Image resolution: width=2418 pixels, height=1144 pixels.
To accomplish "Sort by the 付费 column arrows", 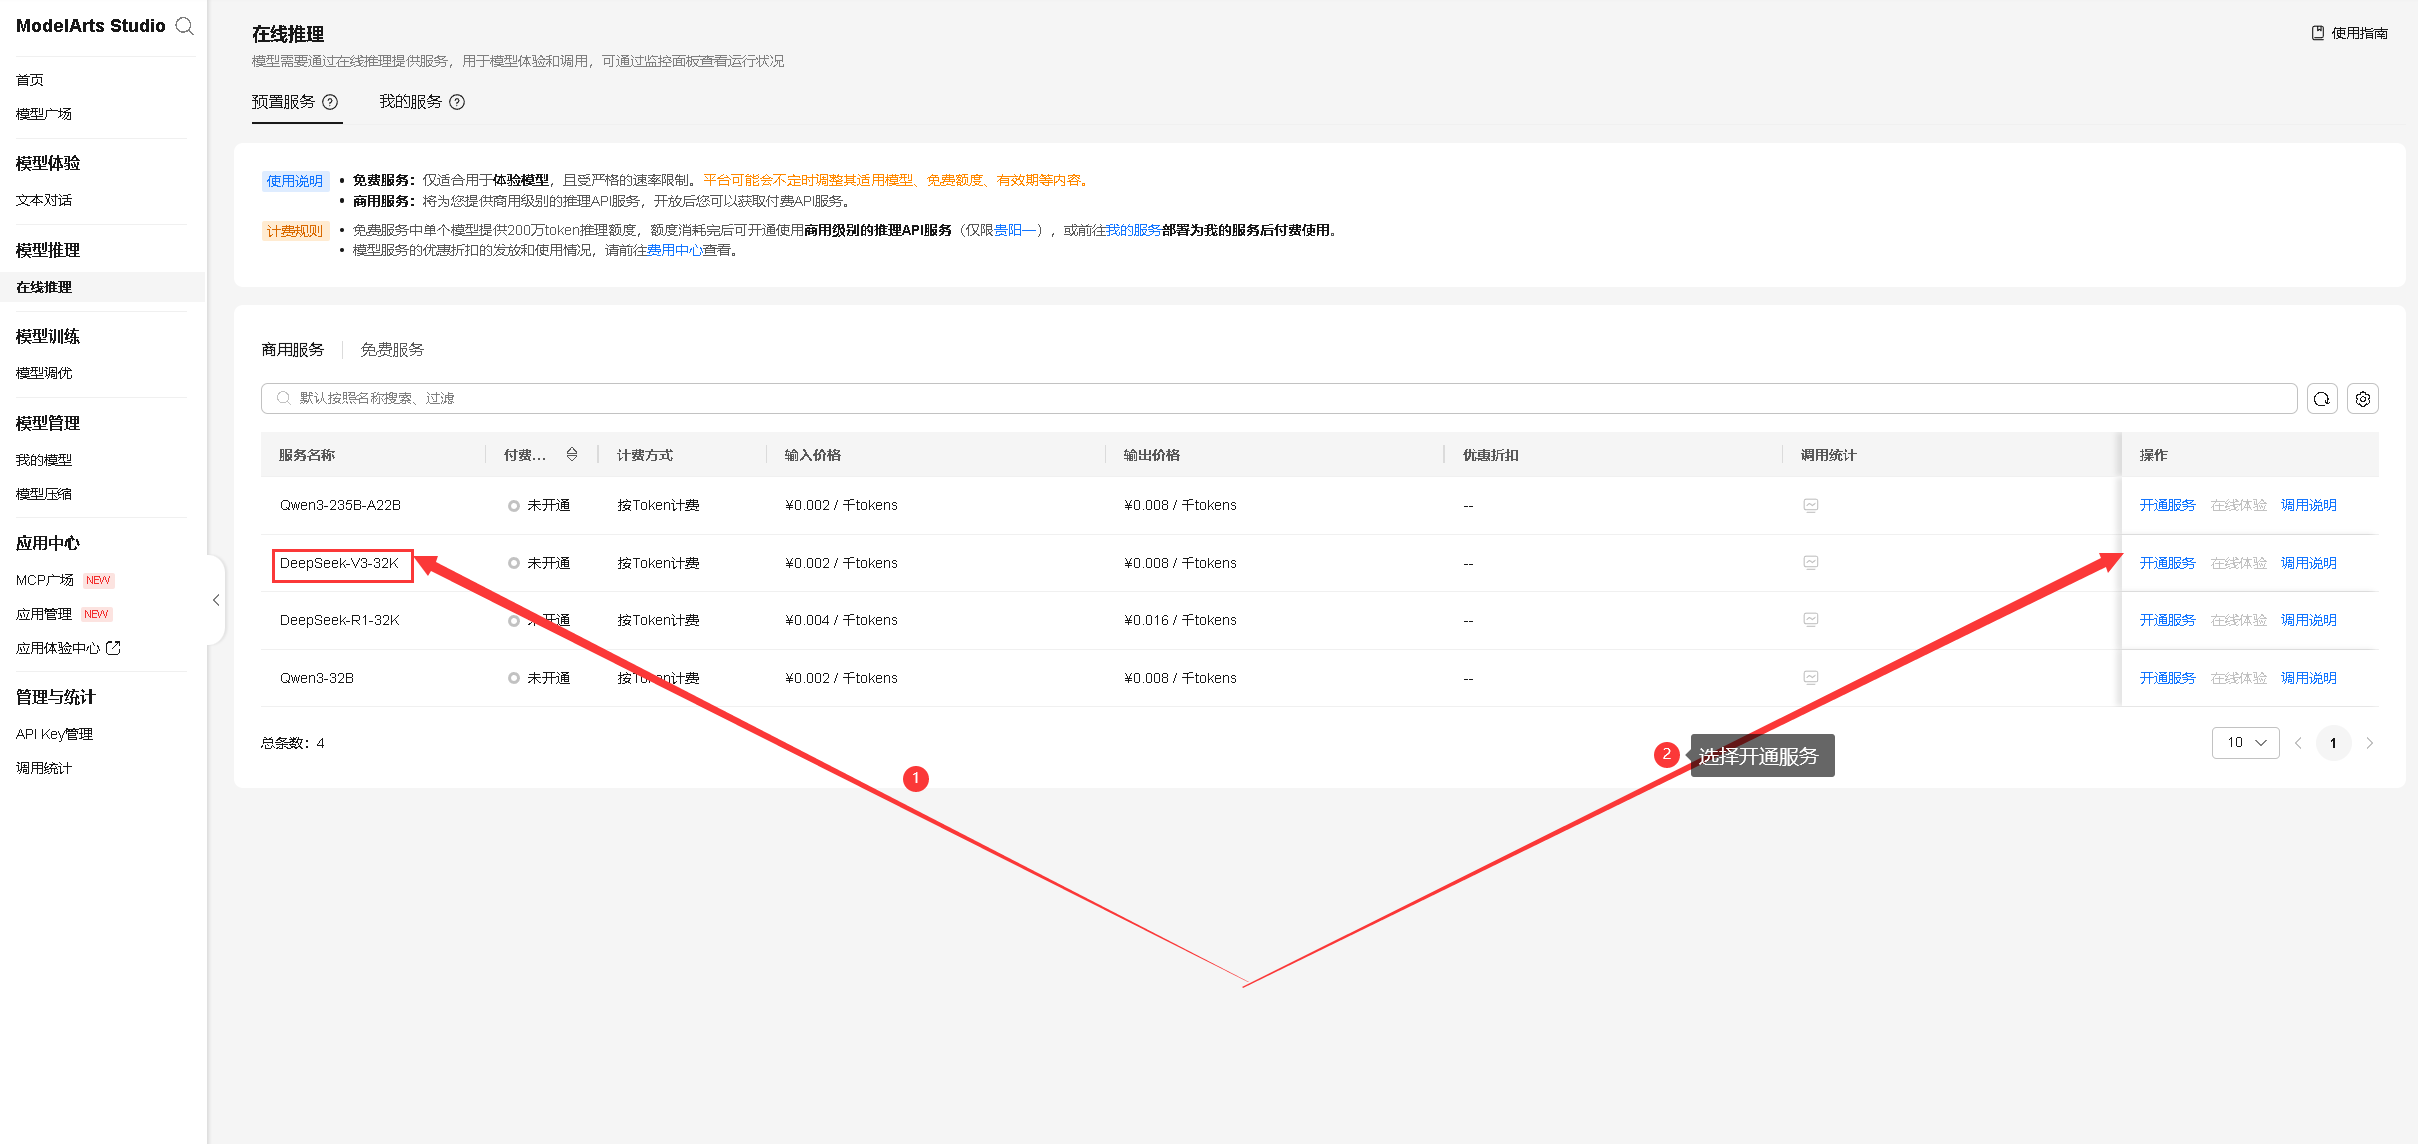I will [571, 455].
